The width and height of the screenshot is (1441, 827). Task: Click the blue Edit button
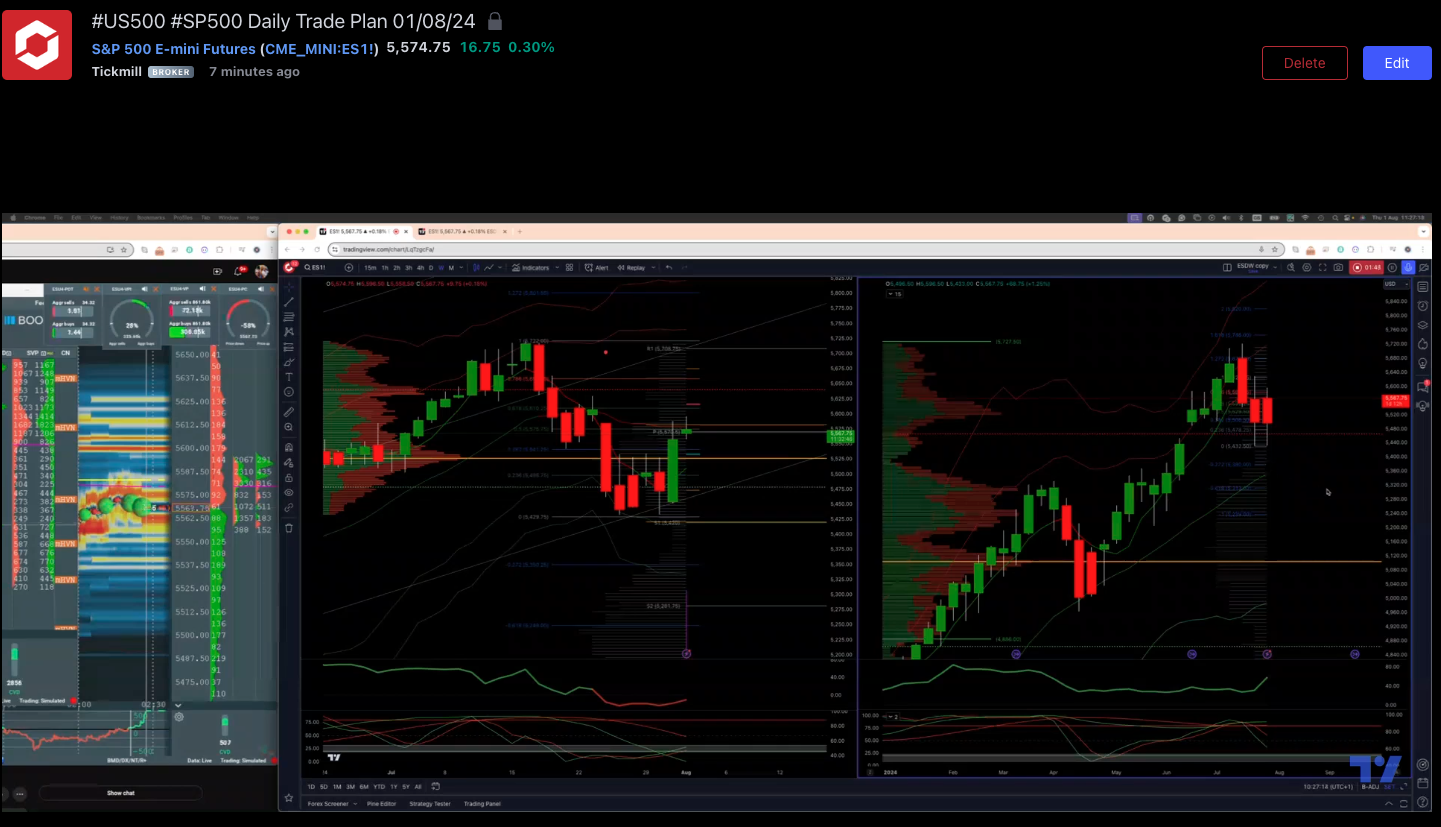pos(1397,63)
